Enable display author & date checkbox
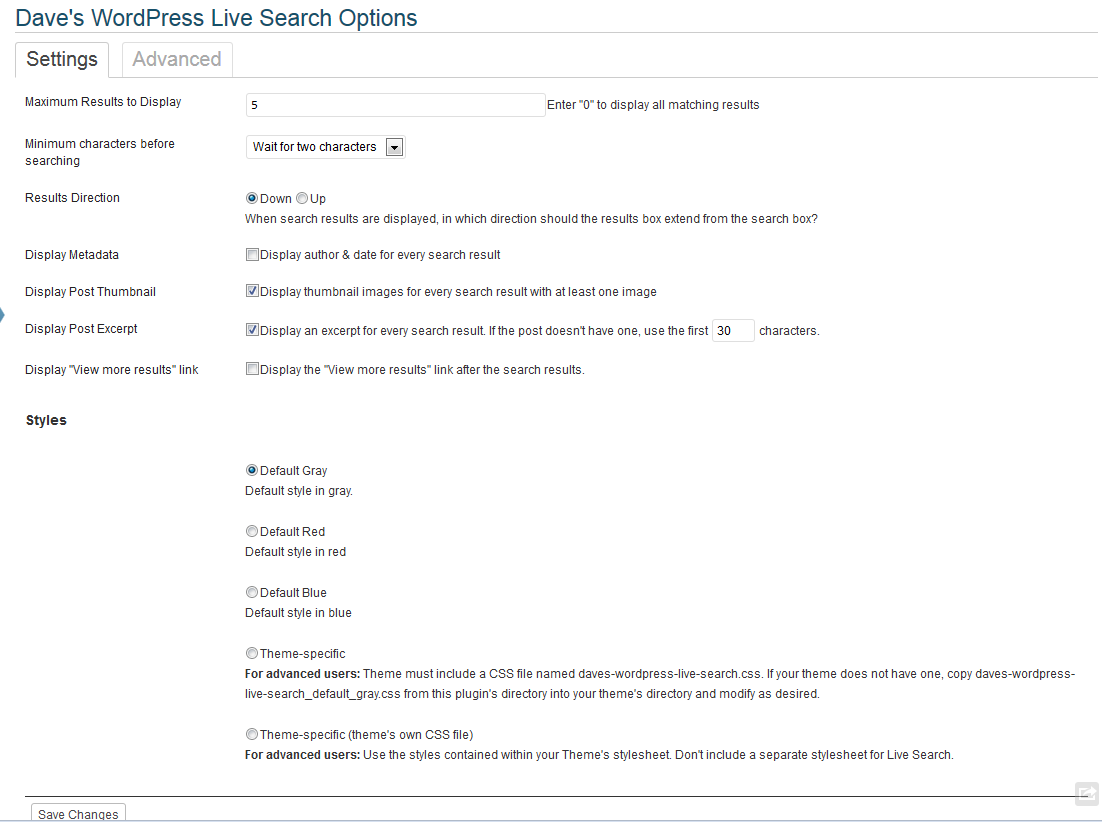1102x822 pixels. click(x=252, y=254)
